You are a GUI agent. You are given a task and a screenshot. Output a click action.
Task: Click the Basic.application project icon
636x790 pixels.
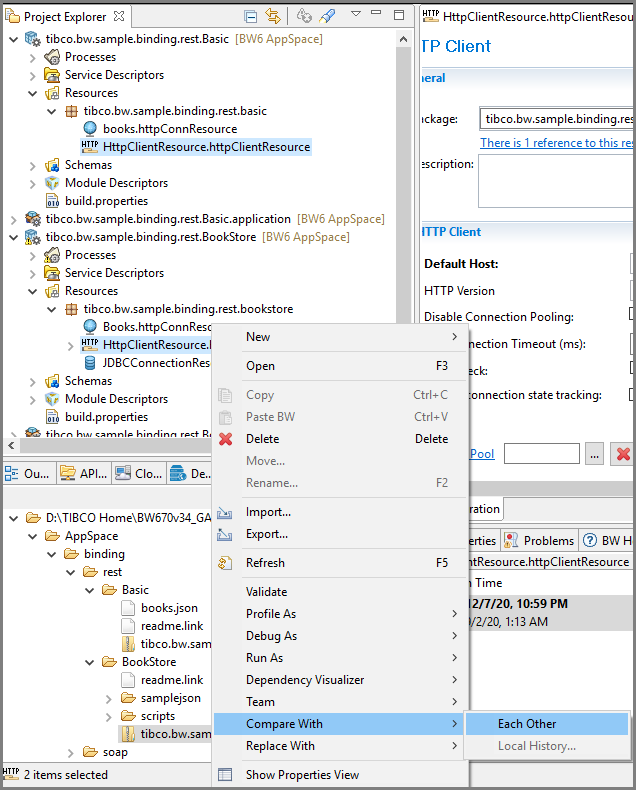pos(33,219)
